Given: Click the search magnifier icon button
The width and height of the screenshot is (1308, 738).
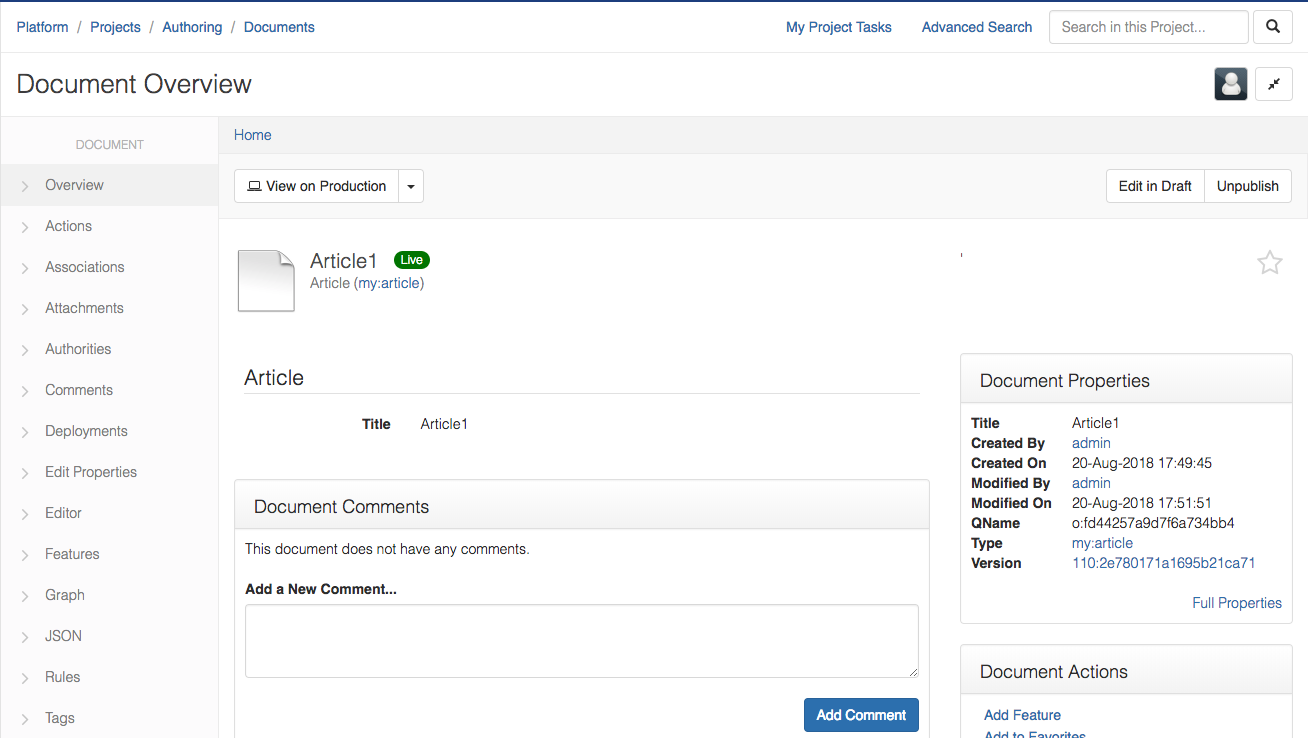Looking at the screenshot, I should pyautogui.click(x=1272, y=27).
